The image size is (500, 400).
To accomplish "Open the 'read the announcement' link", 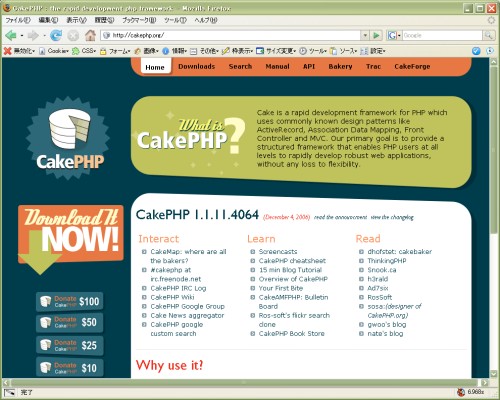I will click(340, 217).
